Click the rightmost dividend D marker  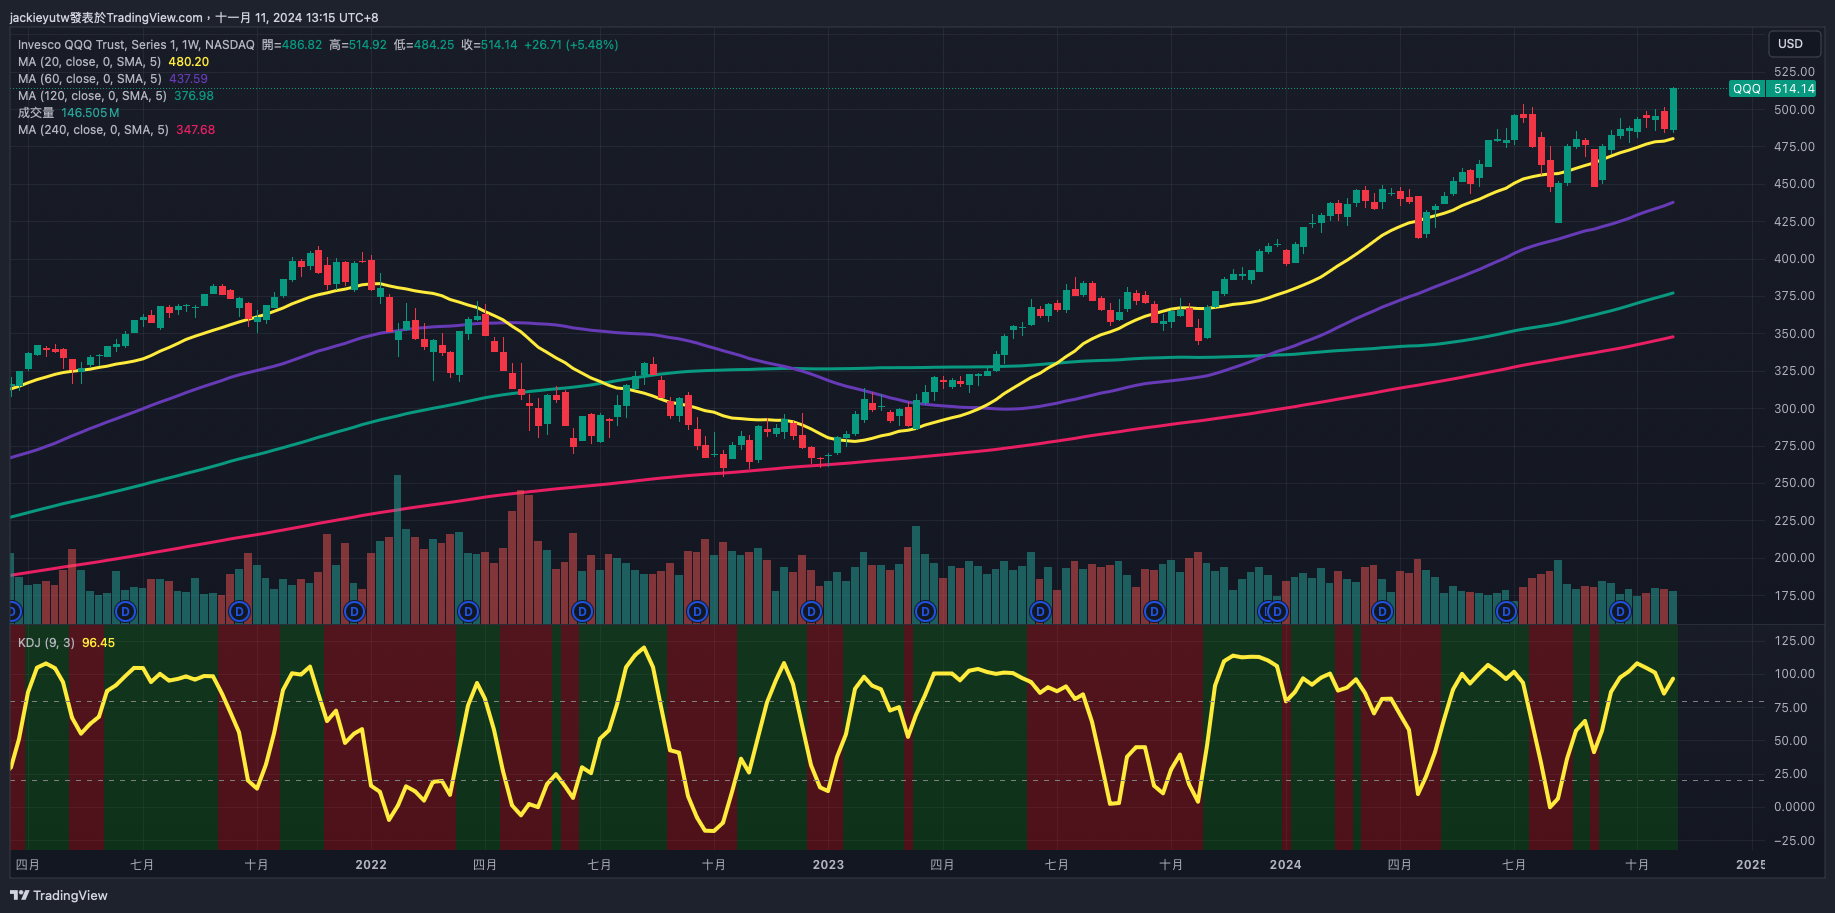(x=1620, y=611)
